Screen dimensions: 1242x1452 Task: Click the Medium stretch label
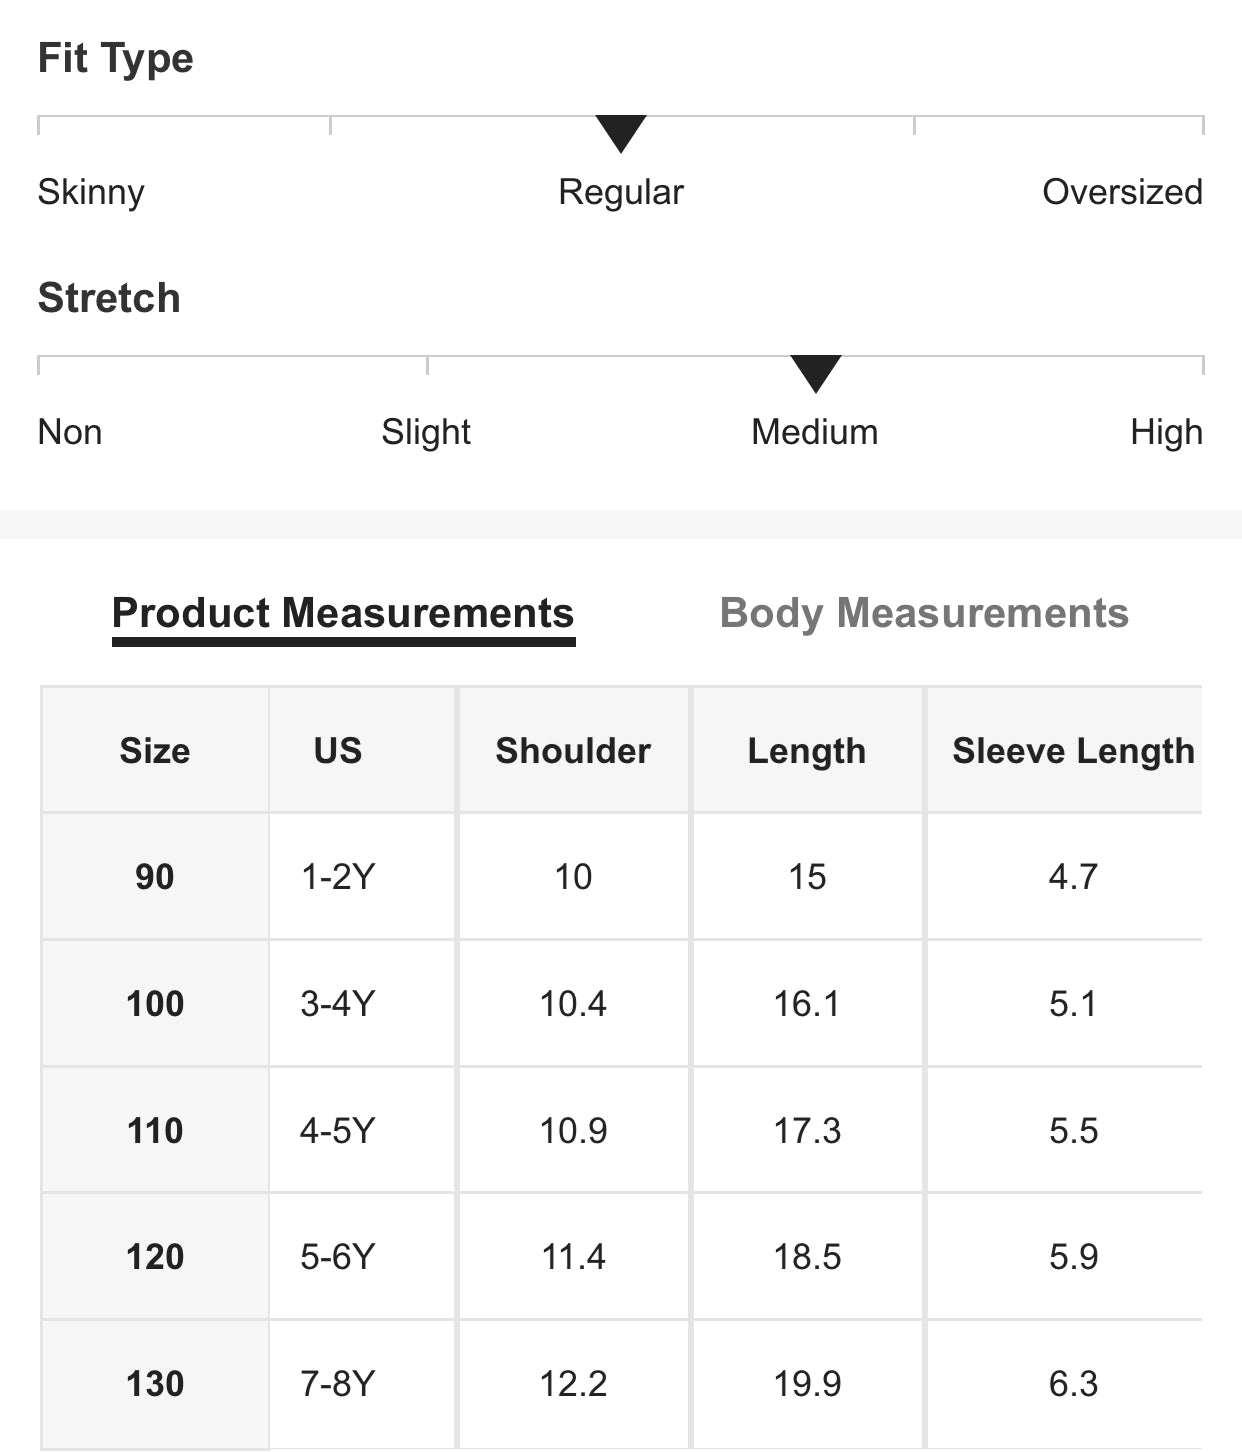(815, 432)
